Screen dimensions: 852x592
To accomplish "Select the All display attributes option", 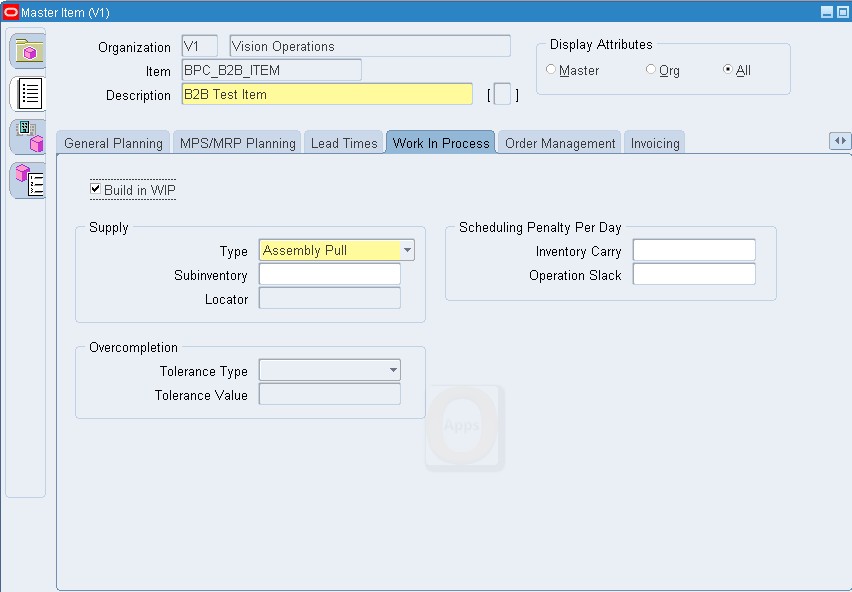I will pyautogui.click(x=729, y=70).
